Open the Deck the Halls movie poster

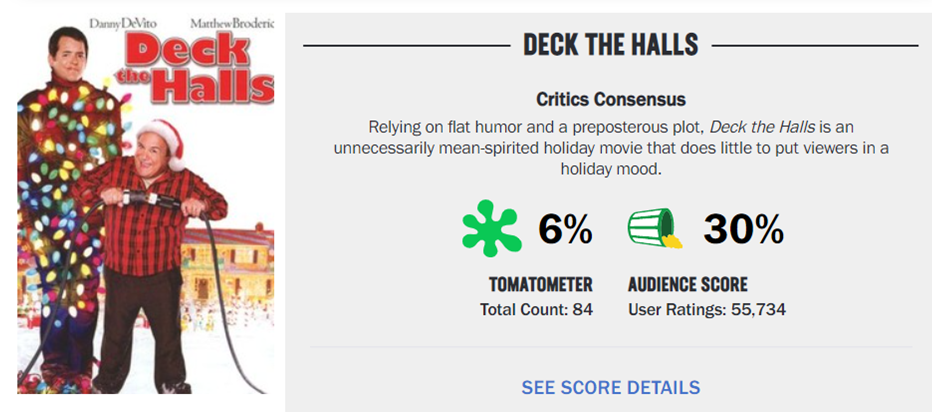(146, 205)
